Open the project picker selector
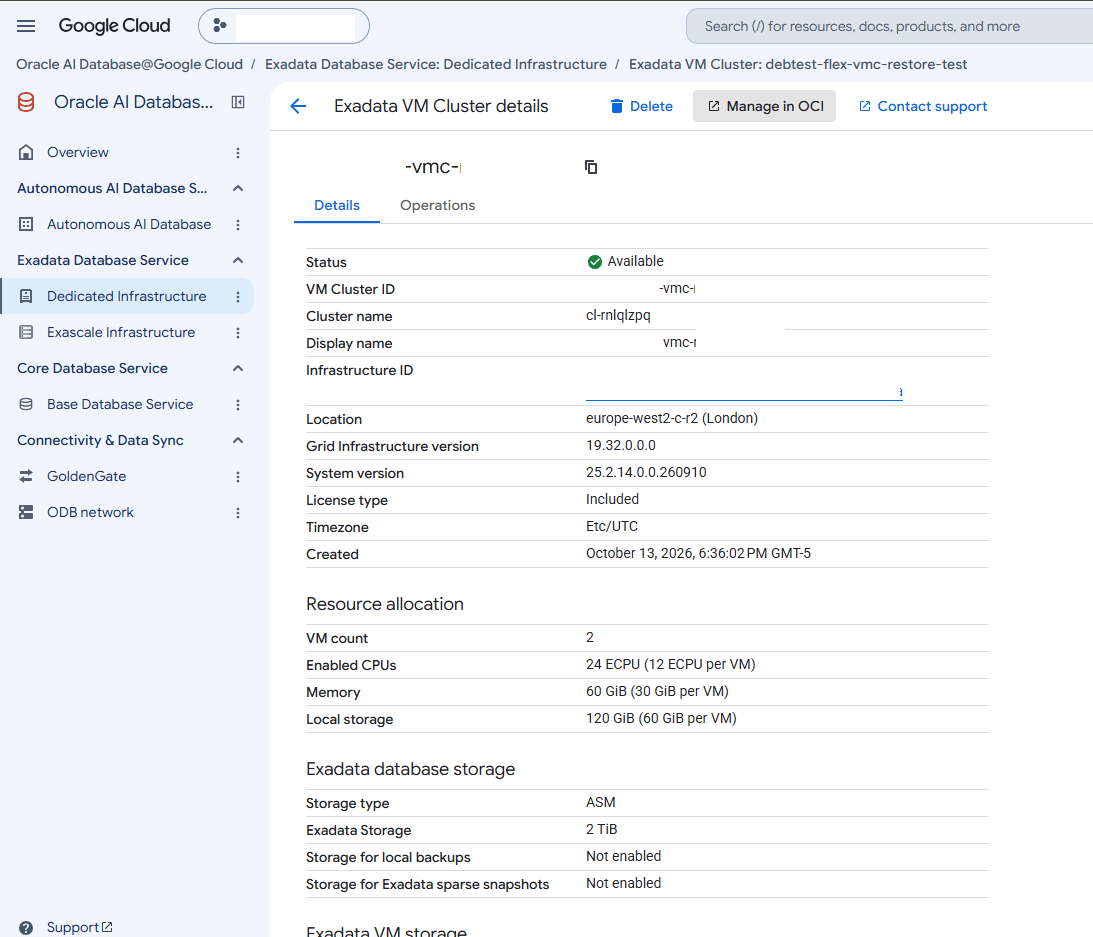Image resolution: width=1093 pixels, height=937 pixels. tap(284, 26)
